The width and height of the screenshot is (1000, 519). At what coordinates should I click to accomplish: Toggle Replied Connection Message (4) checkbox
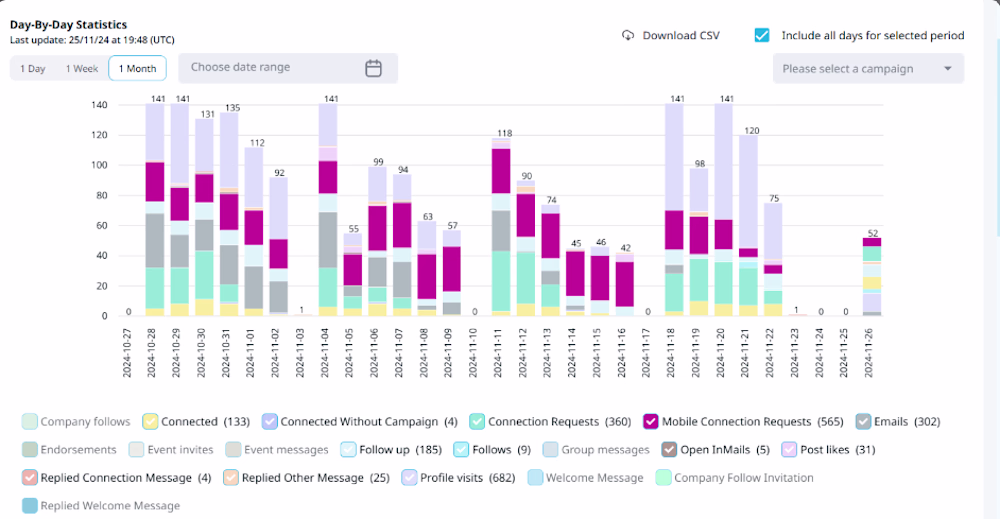pos(29,478)
